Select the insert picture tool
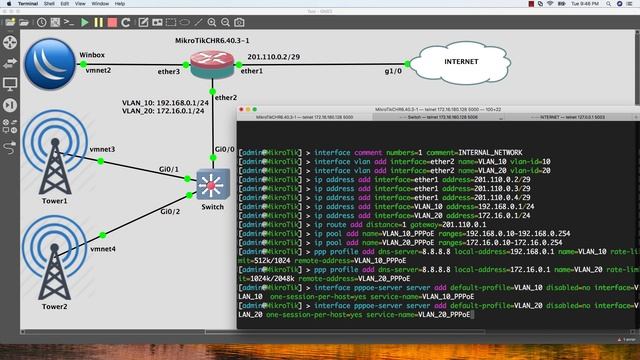Screen dimensions: 640x360 (x=157, y=22)
